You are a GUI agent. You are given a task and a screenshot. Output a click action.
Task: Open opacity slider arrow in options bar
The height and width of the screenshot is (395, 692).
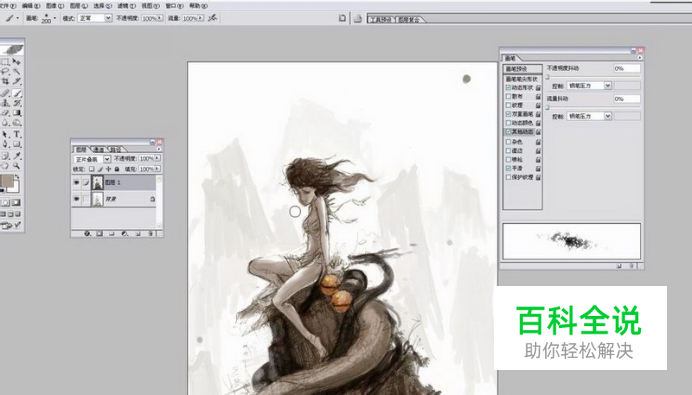point(160,18)
